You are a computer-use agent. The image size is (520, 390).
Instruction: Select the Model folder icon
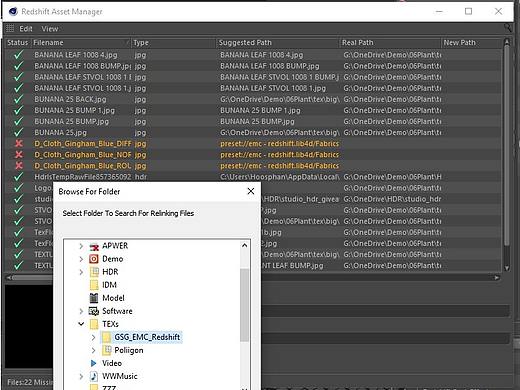tap(94, 298)
